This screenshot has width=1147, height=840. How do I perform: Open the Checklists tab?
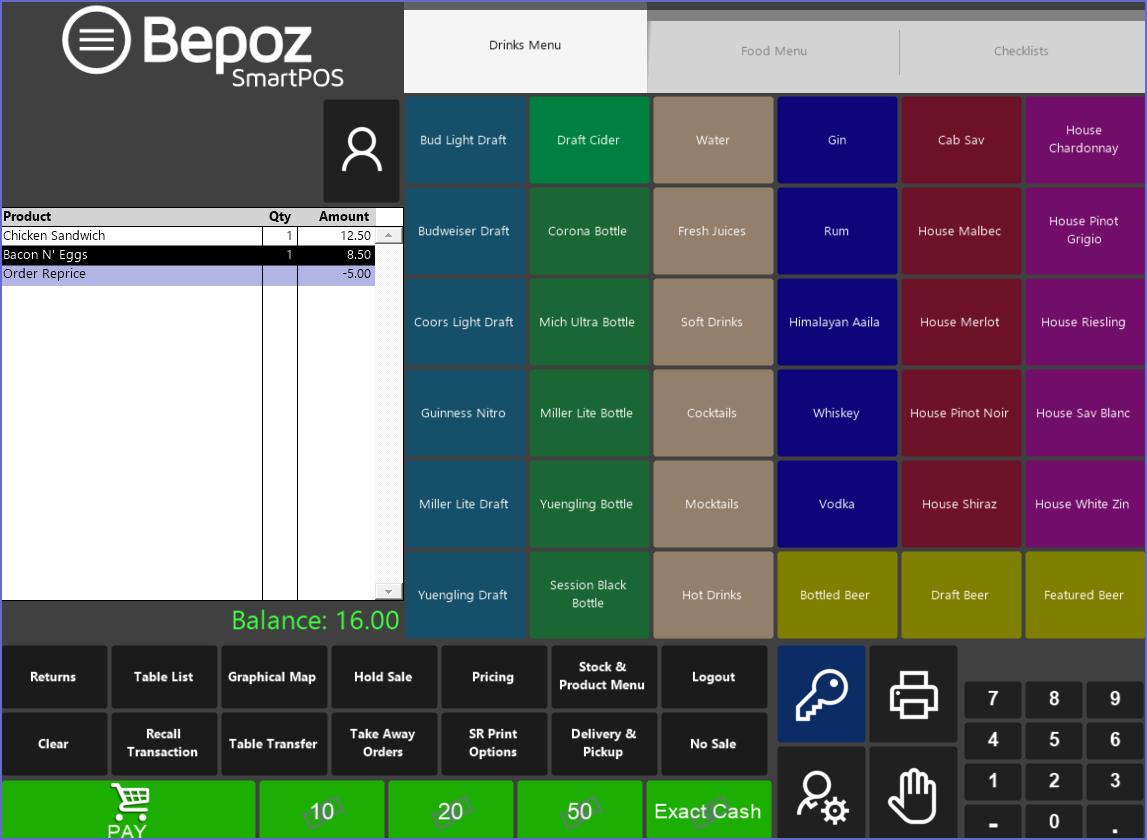click(1021, 51)
